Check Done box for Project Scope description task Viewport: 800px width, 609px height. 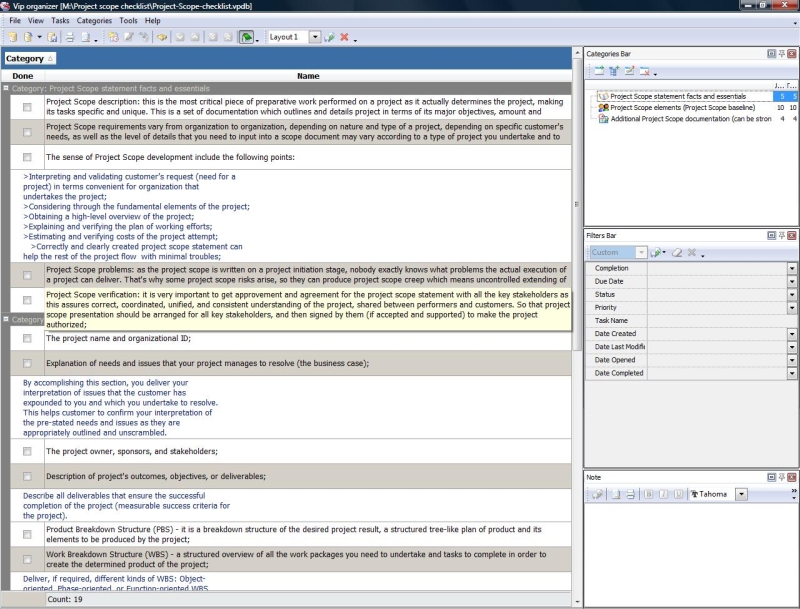click(x=27, y=107)
